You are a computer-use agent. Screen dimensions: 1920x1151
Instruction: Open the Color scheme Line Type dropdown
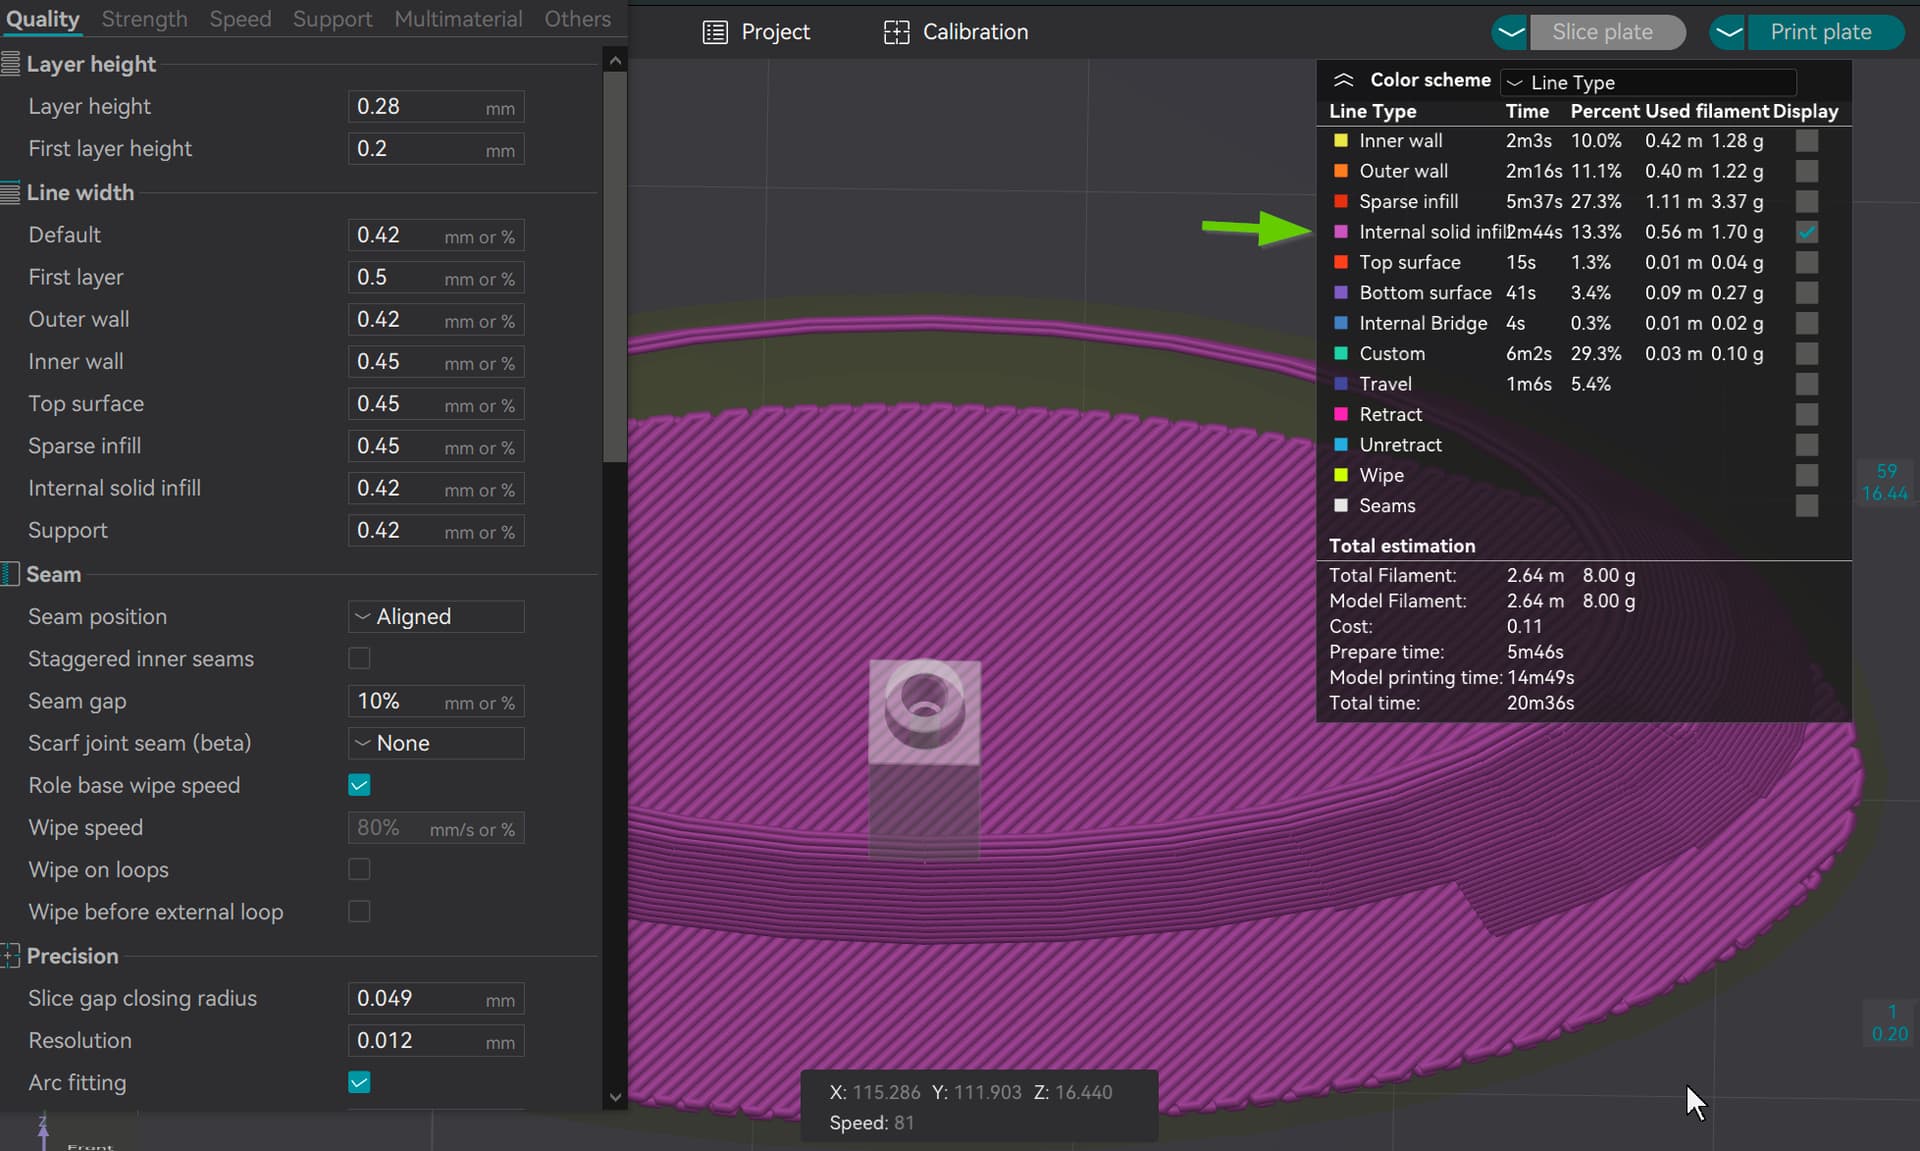1648,82
